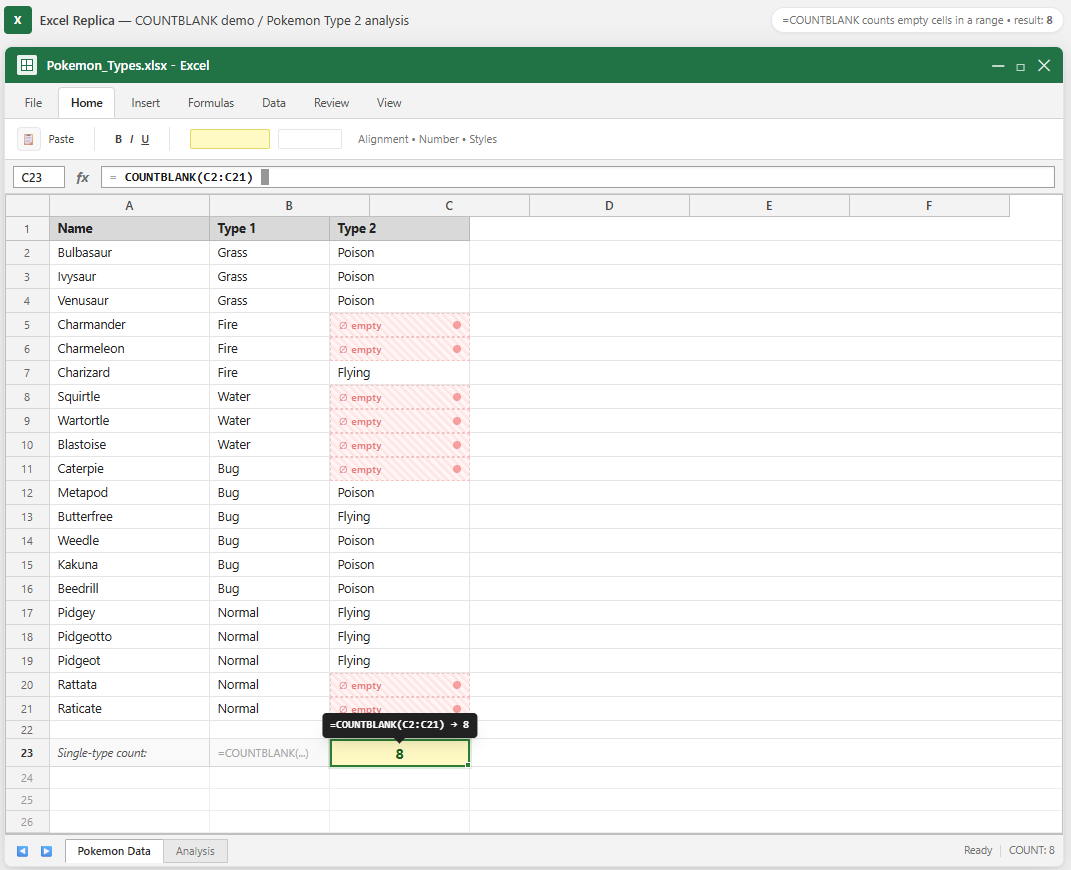Click the workbook grid icon in title bar
Image resolution: width=1071 pixels, height=870 pixels.
click(27, 66)
